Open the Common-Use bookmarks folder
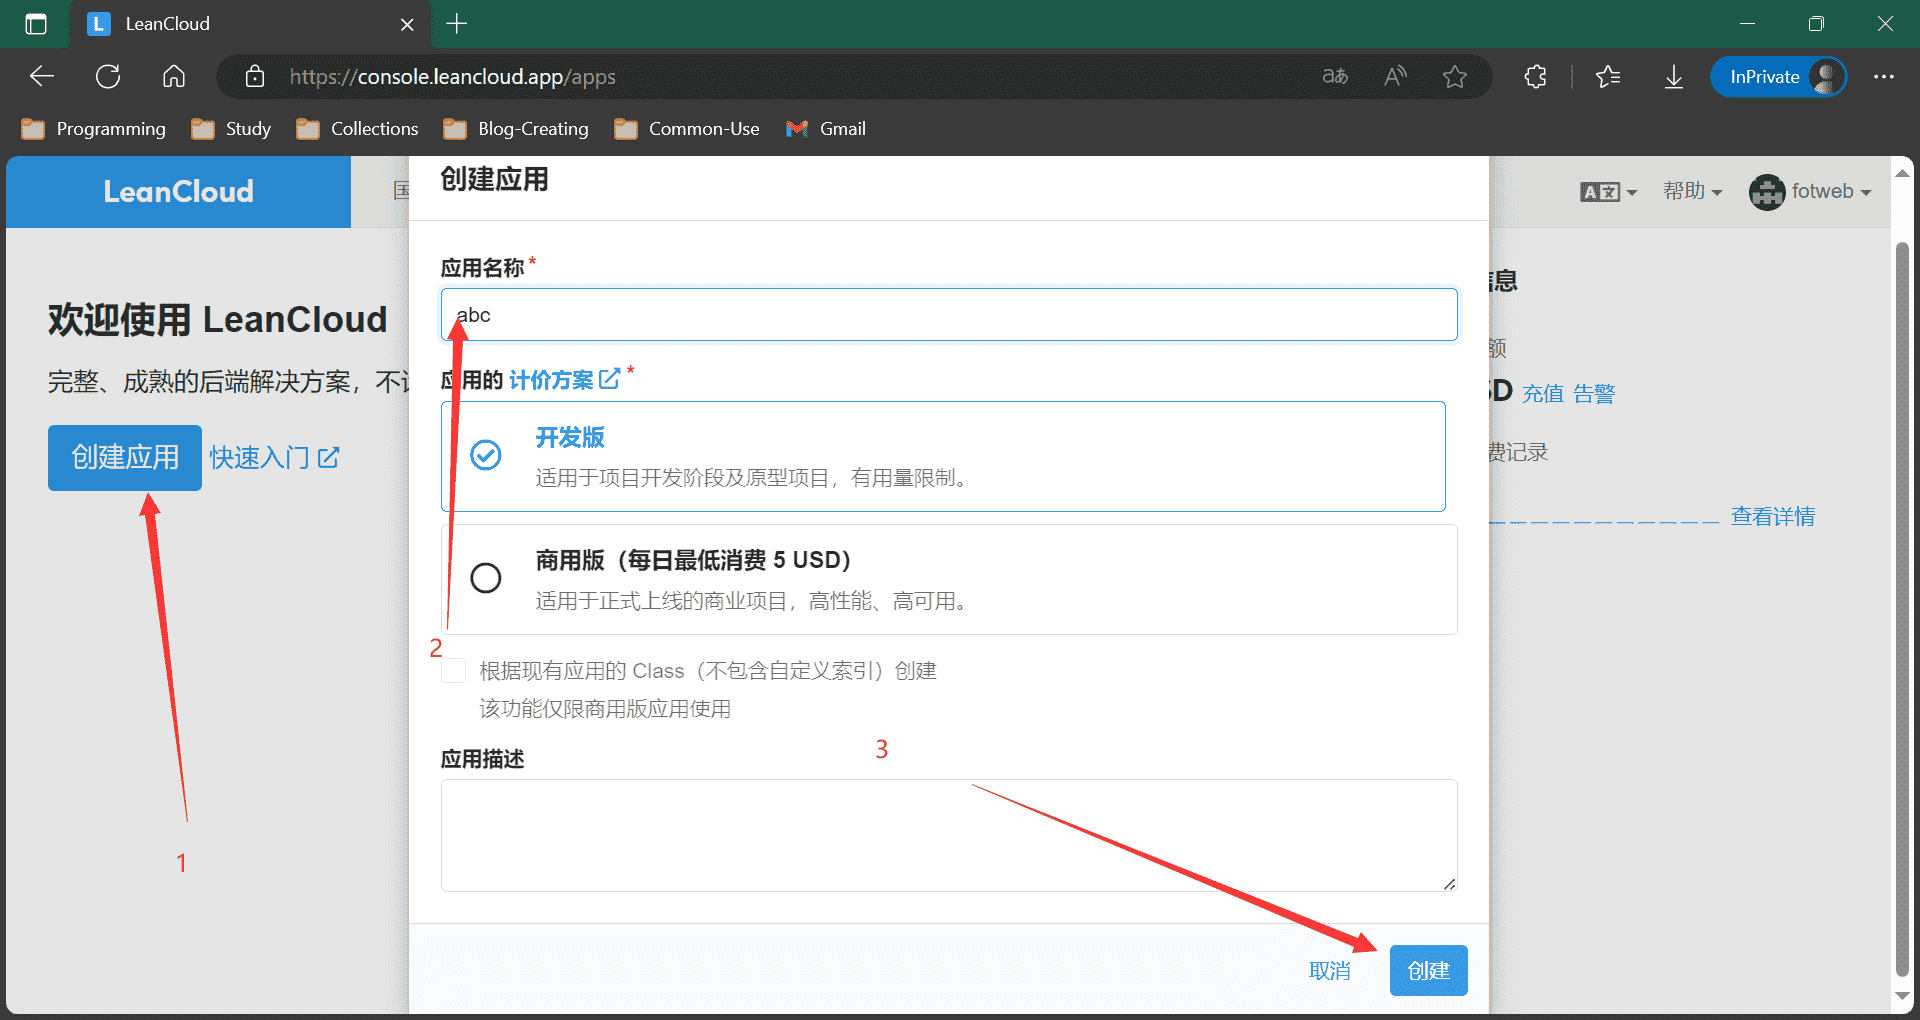This screenshot has height=1020, width=1920. [687, 129]
